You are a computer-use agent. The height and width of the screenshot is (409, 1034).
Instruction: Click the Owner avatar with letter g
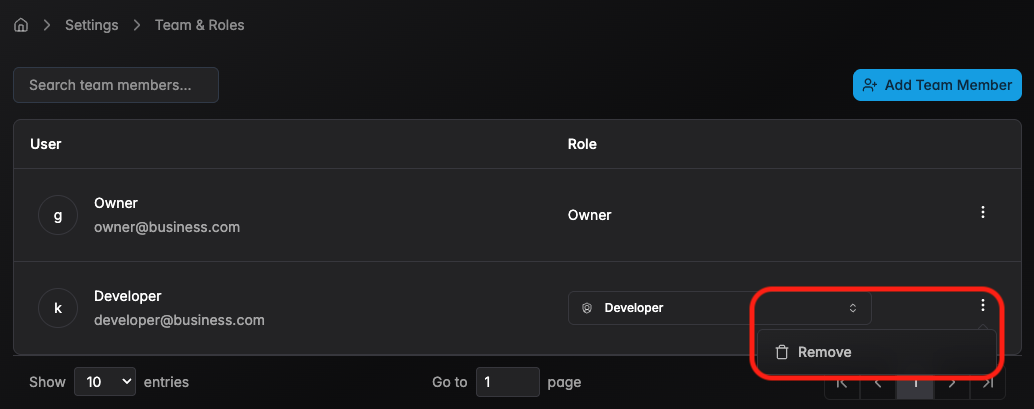pos(58,215)
